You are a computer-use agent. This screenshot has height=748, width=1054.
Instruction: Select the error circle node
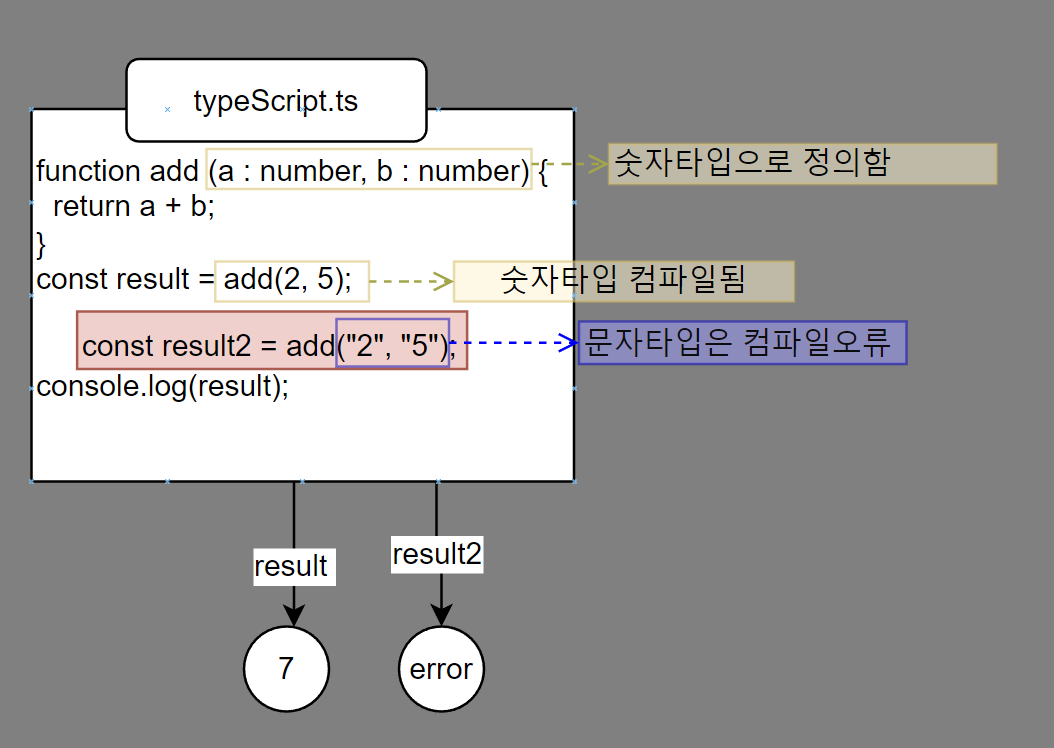(x=441, y=669)
